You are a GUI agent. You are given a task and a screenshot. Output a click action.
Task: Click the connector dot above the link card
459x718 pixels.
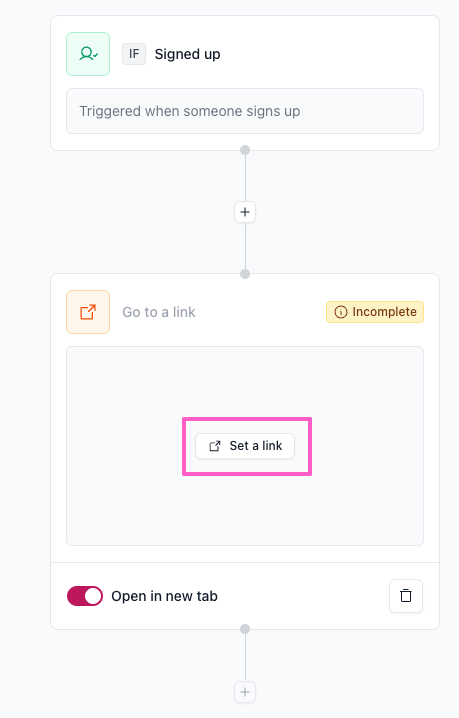point(245,274)
